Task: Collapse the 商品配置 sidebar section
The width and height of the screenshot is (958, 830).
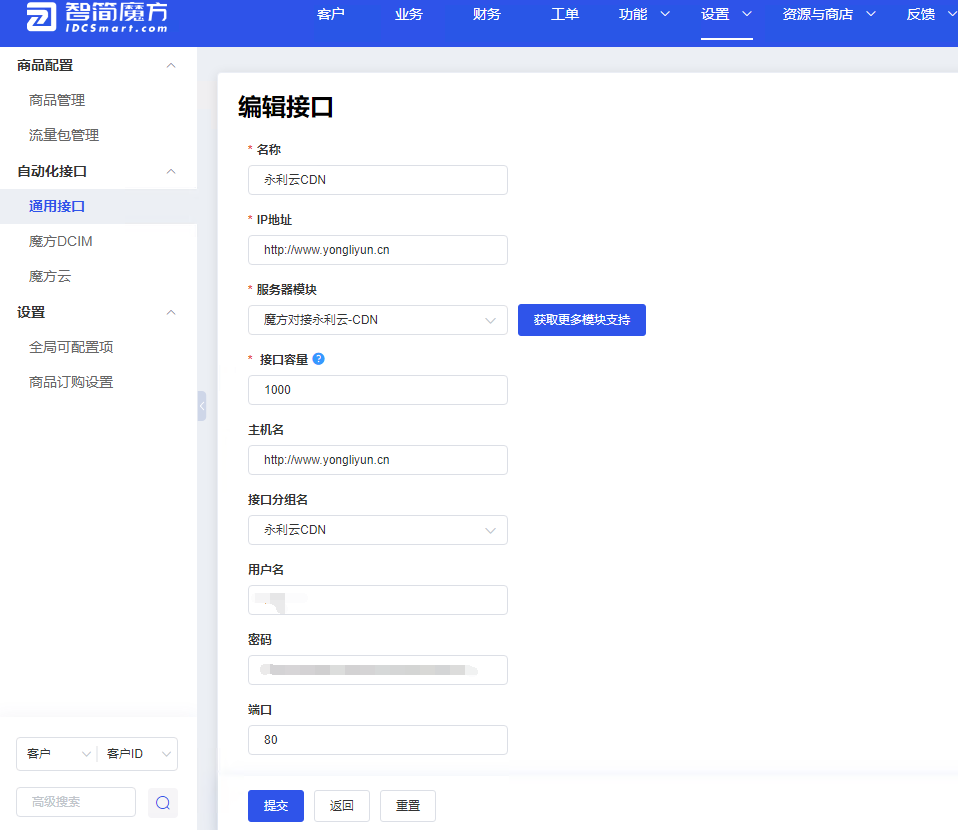Action: click(170, 65)
